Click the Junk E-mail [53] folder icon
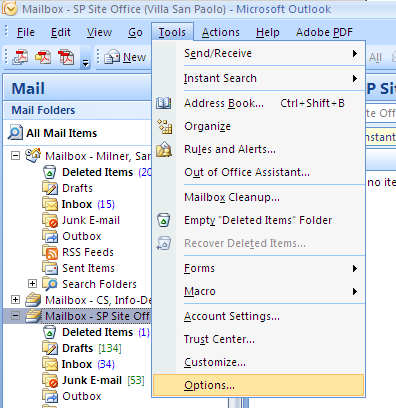The width and height of the screenshot is (396, 408). tap(50, 380)
